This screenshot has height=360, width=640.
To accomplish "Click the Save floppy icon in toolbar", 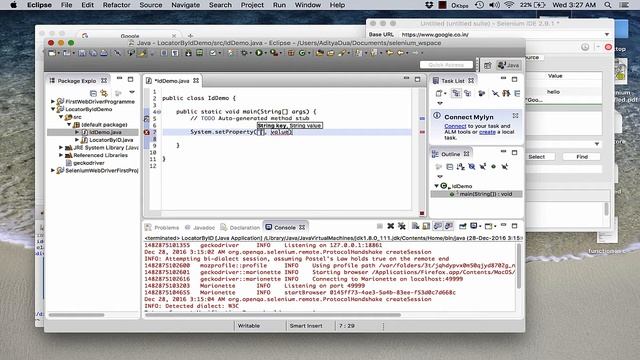I will pyautogui.click(x=82, y=53).
